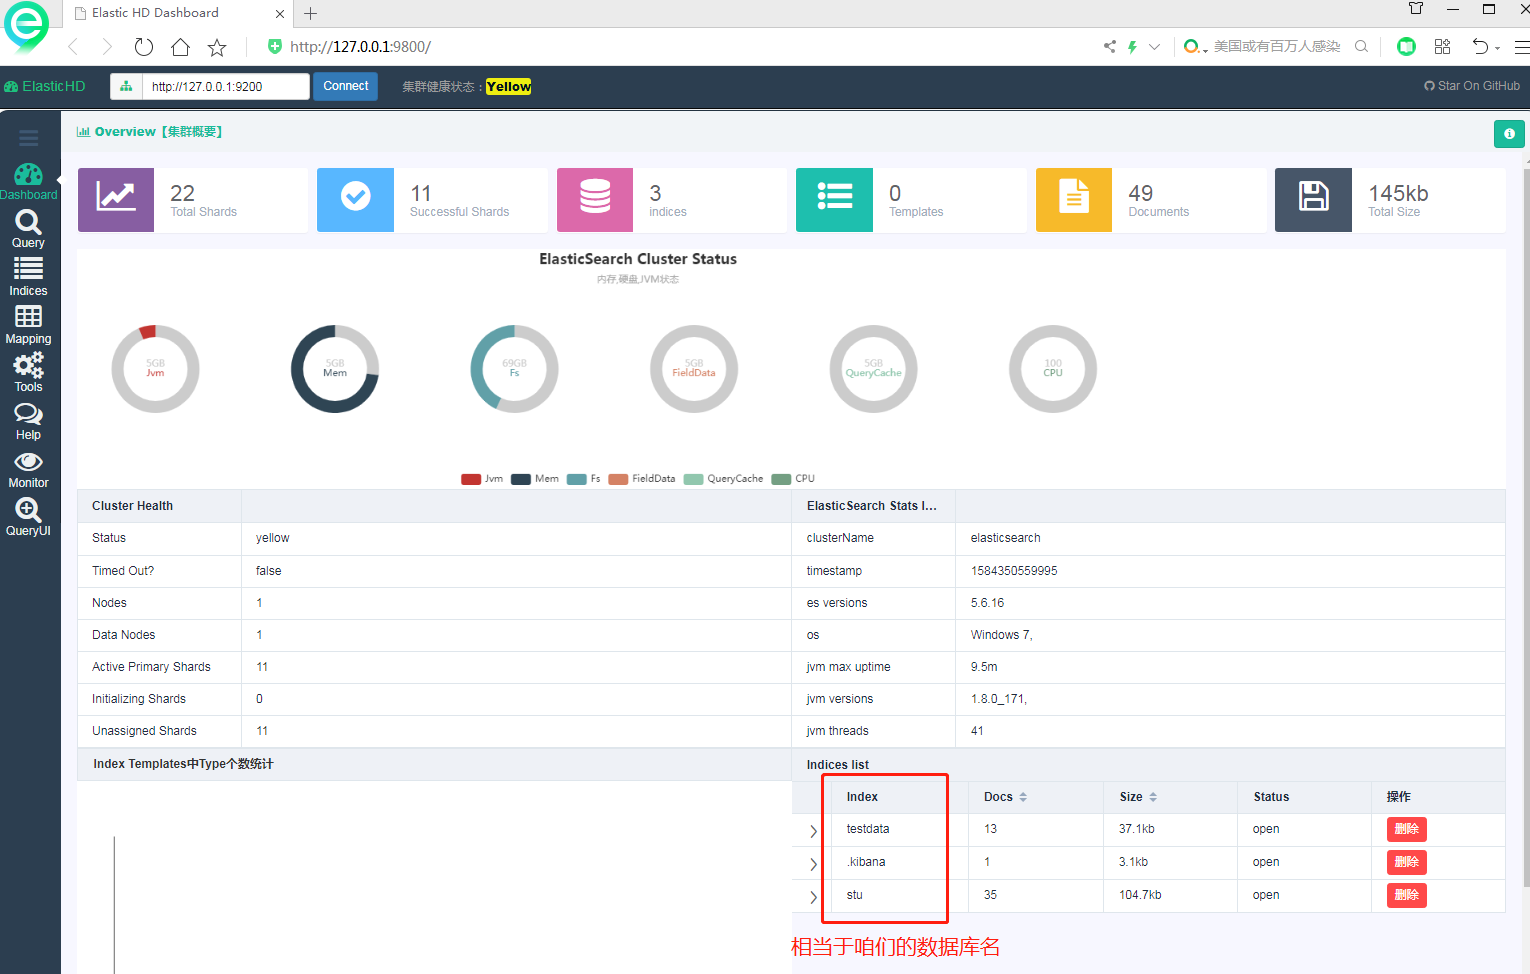This screenshot has height=974, width=1530.
Task: Click the share icon in address bar
Action: pyautogui.click(x=1109, y=46)
